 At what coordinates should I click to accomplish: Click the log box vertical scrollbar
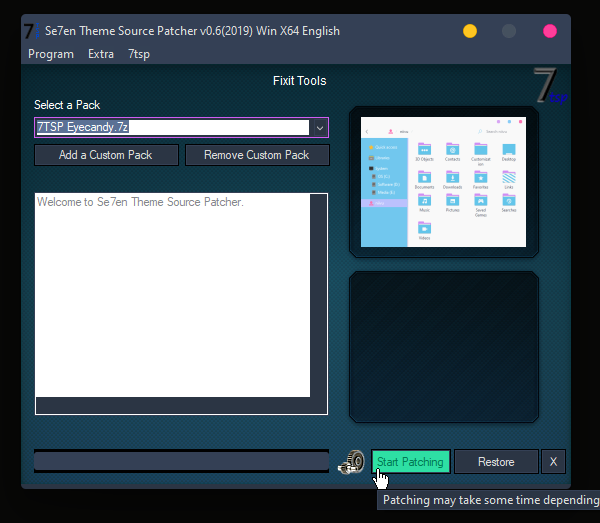(318, 295)
